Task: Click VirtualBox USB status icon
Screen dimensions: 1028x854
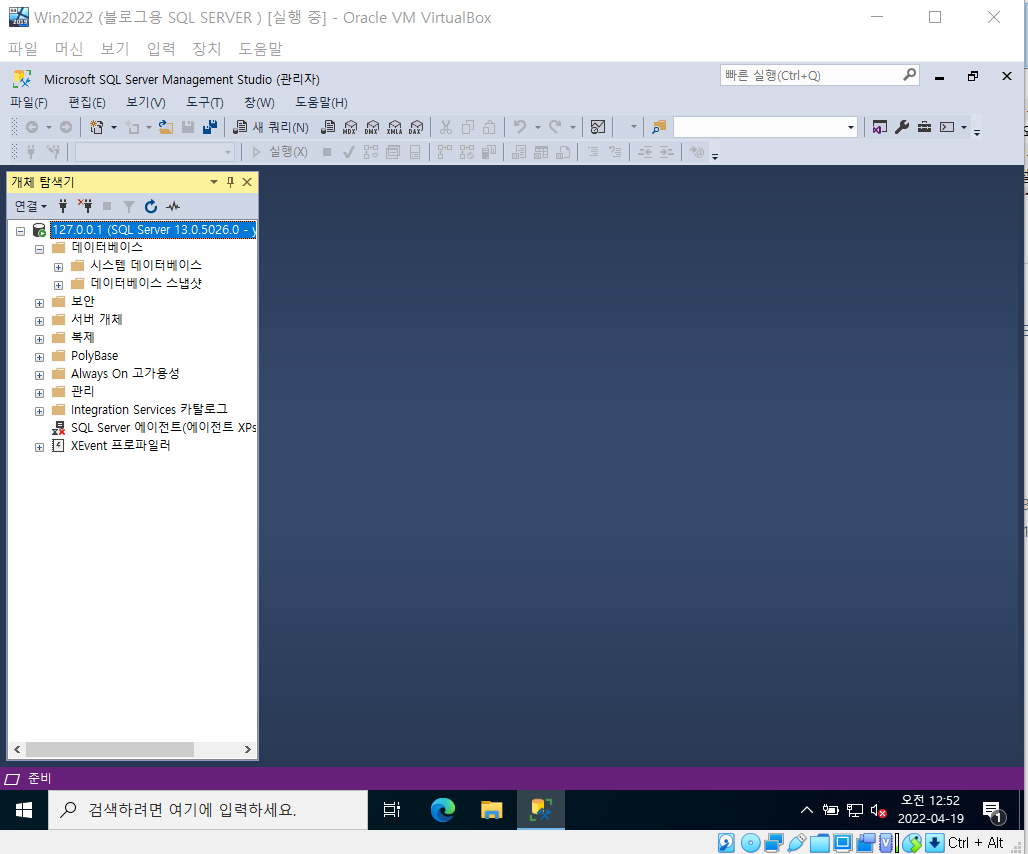Action: coord(797,843)
